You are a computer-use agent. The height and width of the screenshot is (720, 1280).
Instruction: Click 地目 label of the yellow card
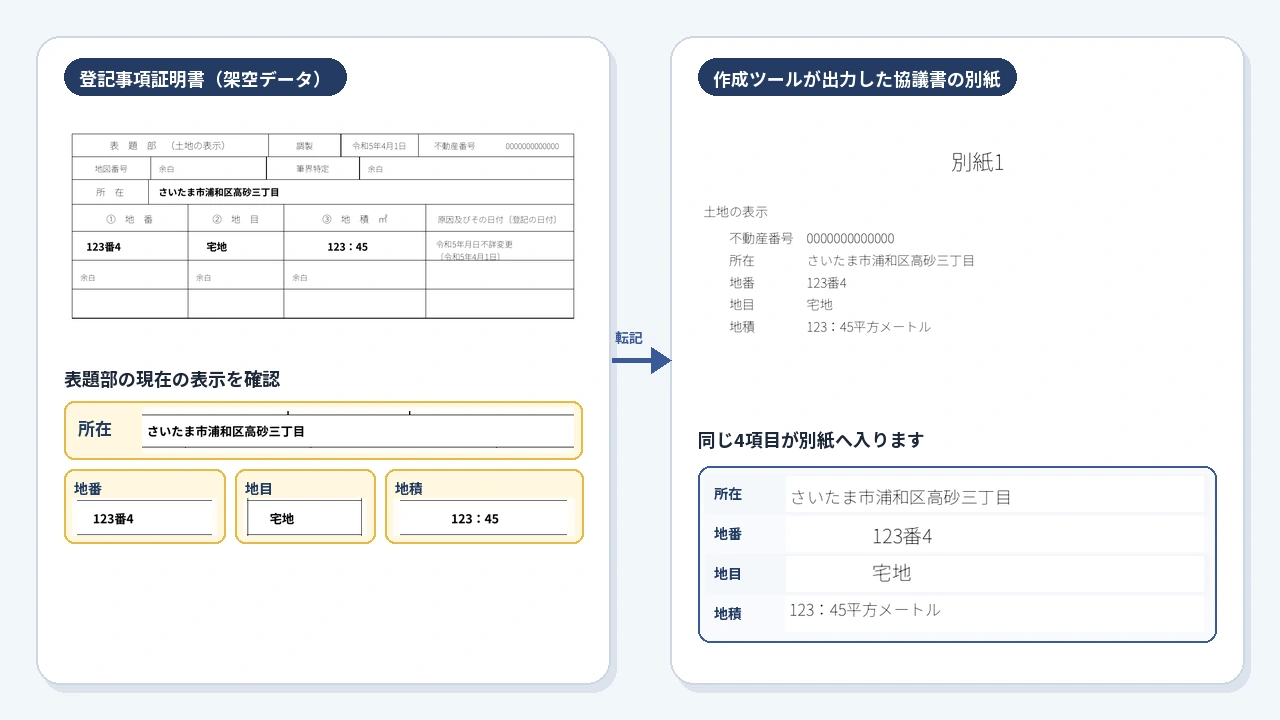(259, 489)
